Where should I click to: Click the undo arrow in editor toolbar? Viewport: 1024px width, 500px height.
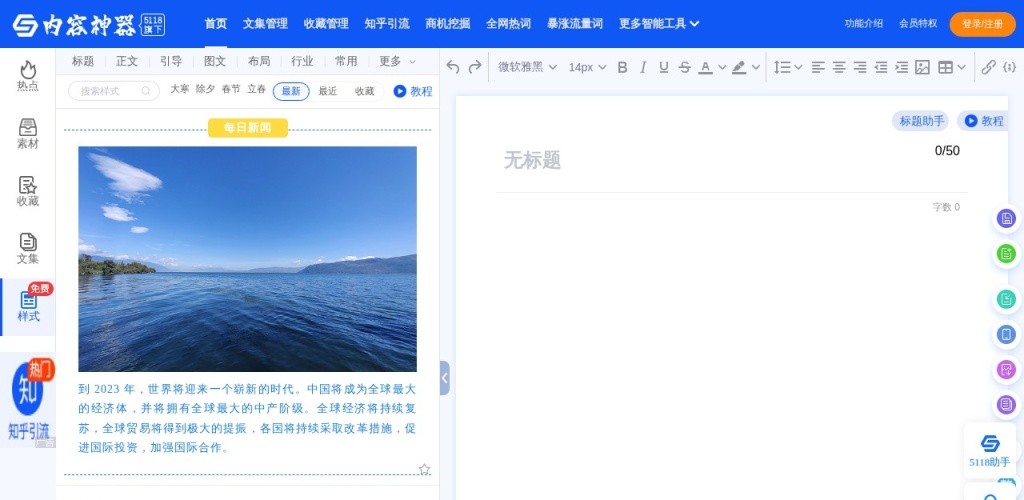[x=453, y=67]
